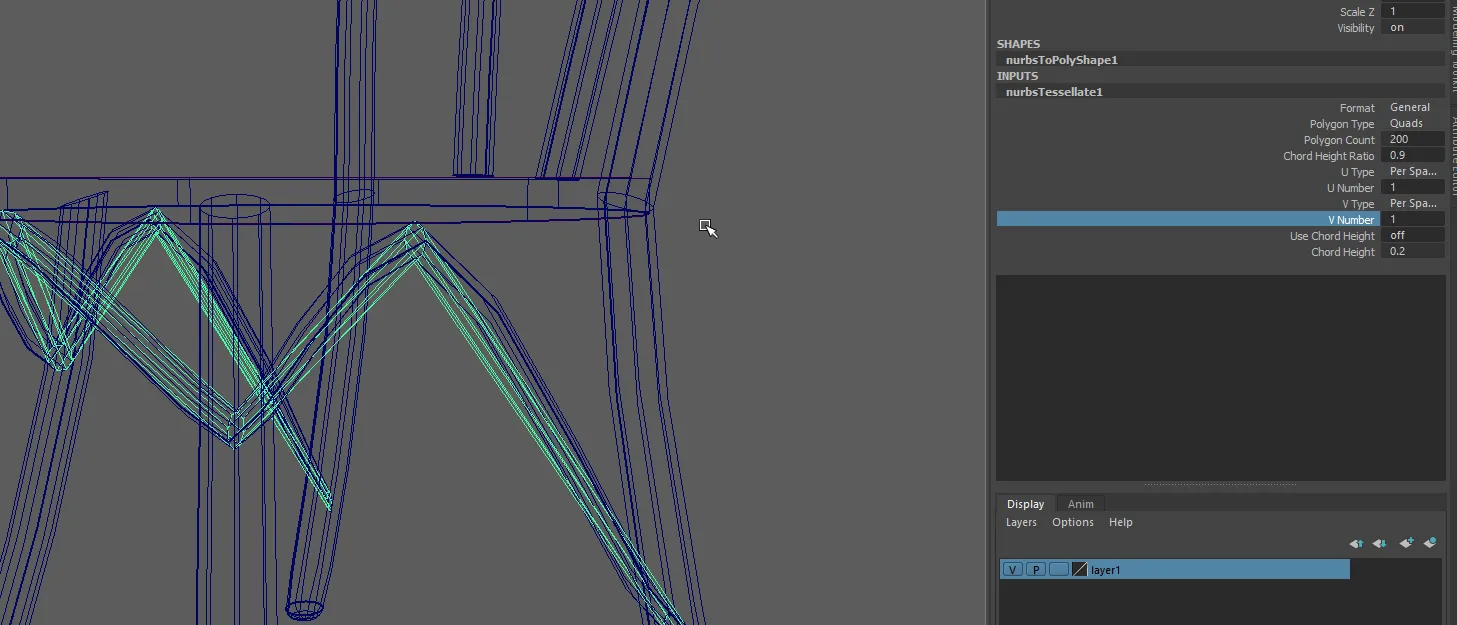Create layer from selected objects
Screen dimensions: 1457x625
[1430, 543]
